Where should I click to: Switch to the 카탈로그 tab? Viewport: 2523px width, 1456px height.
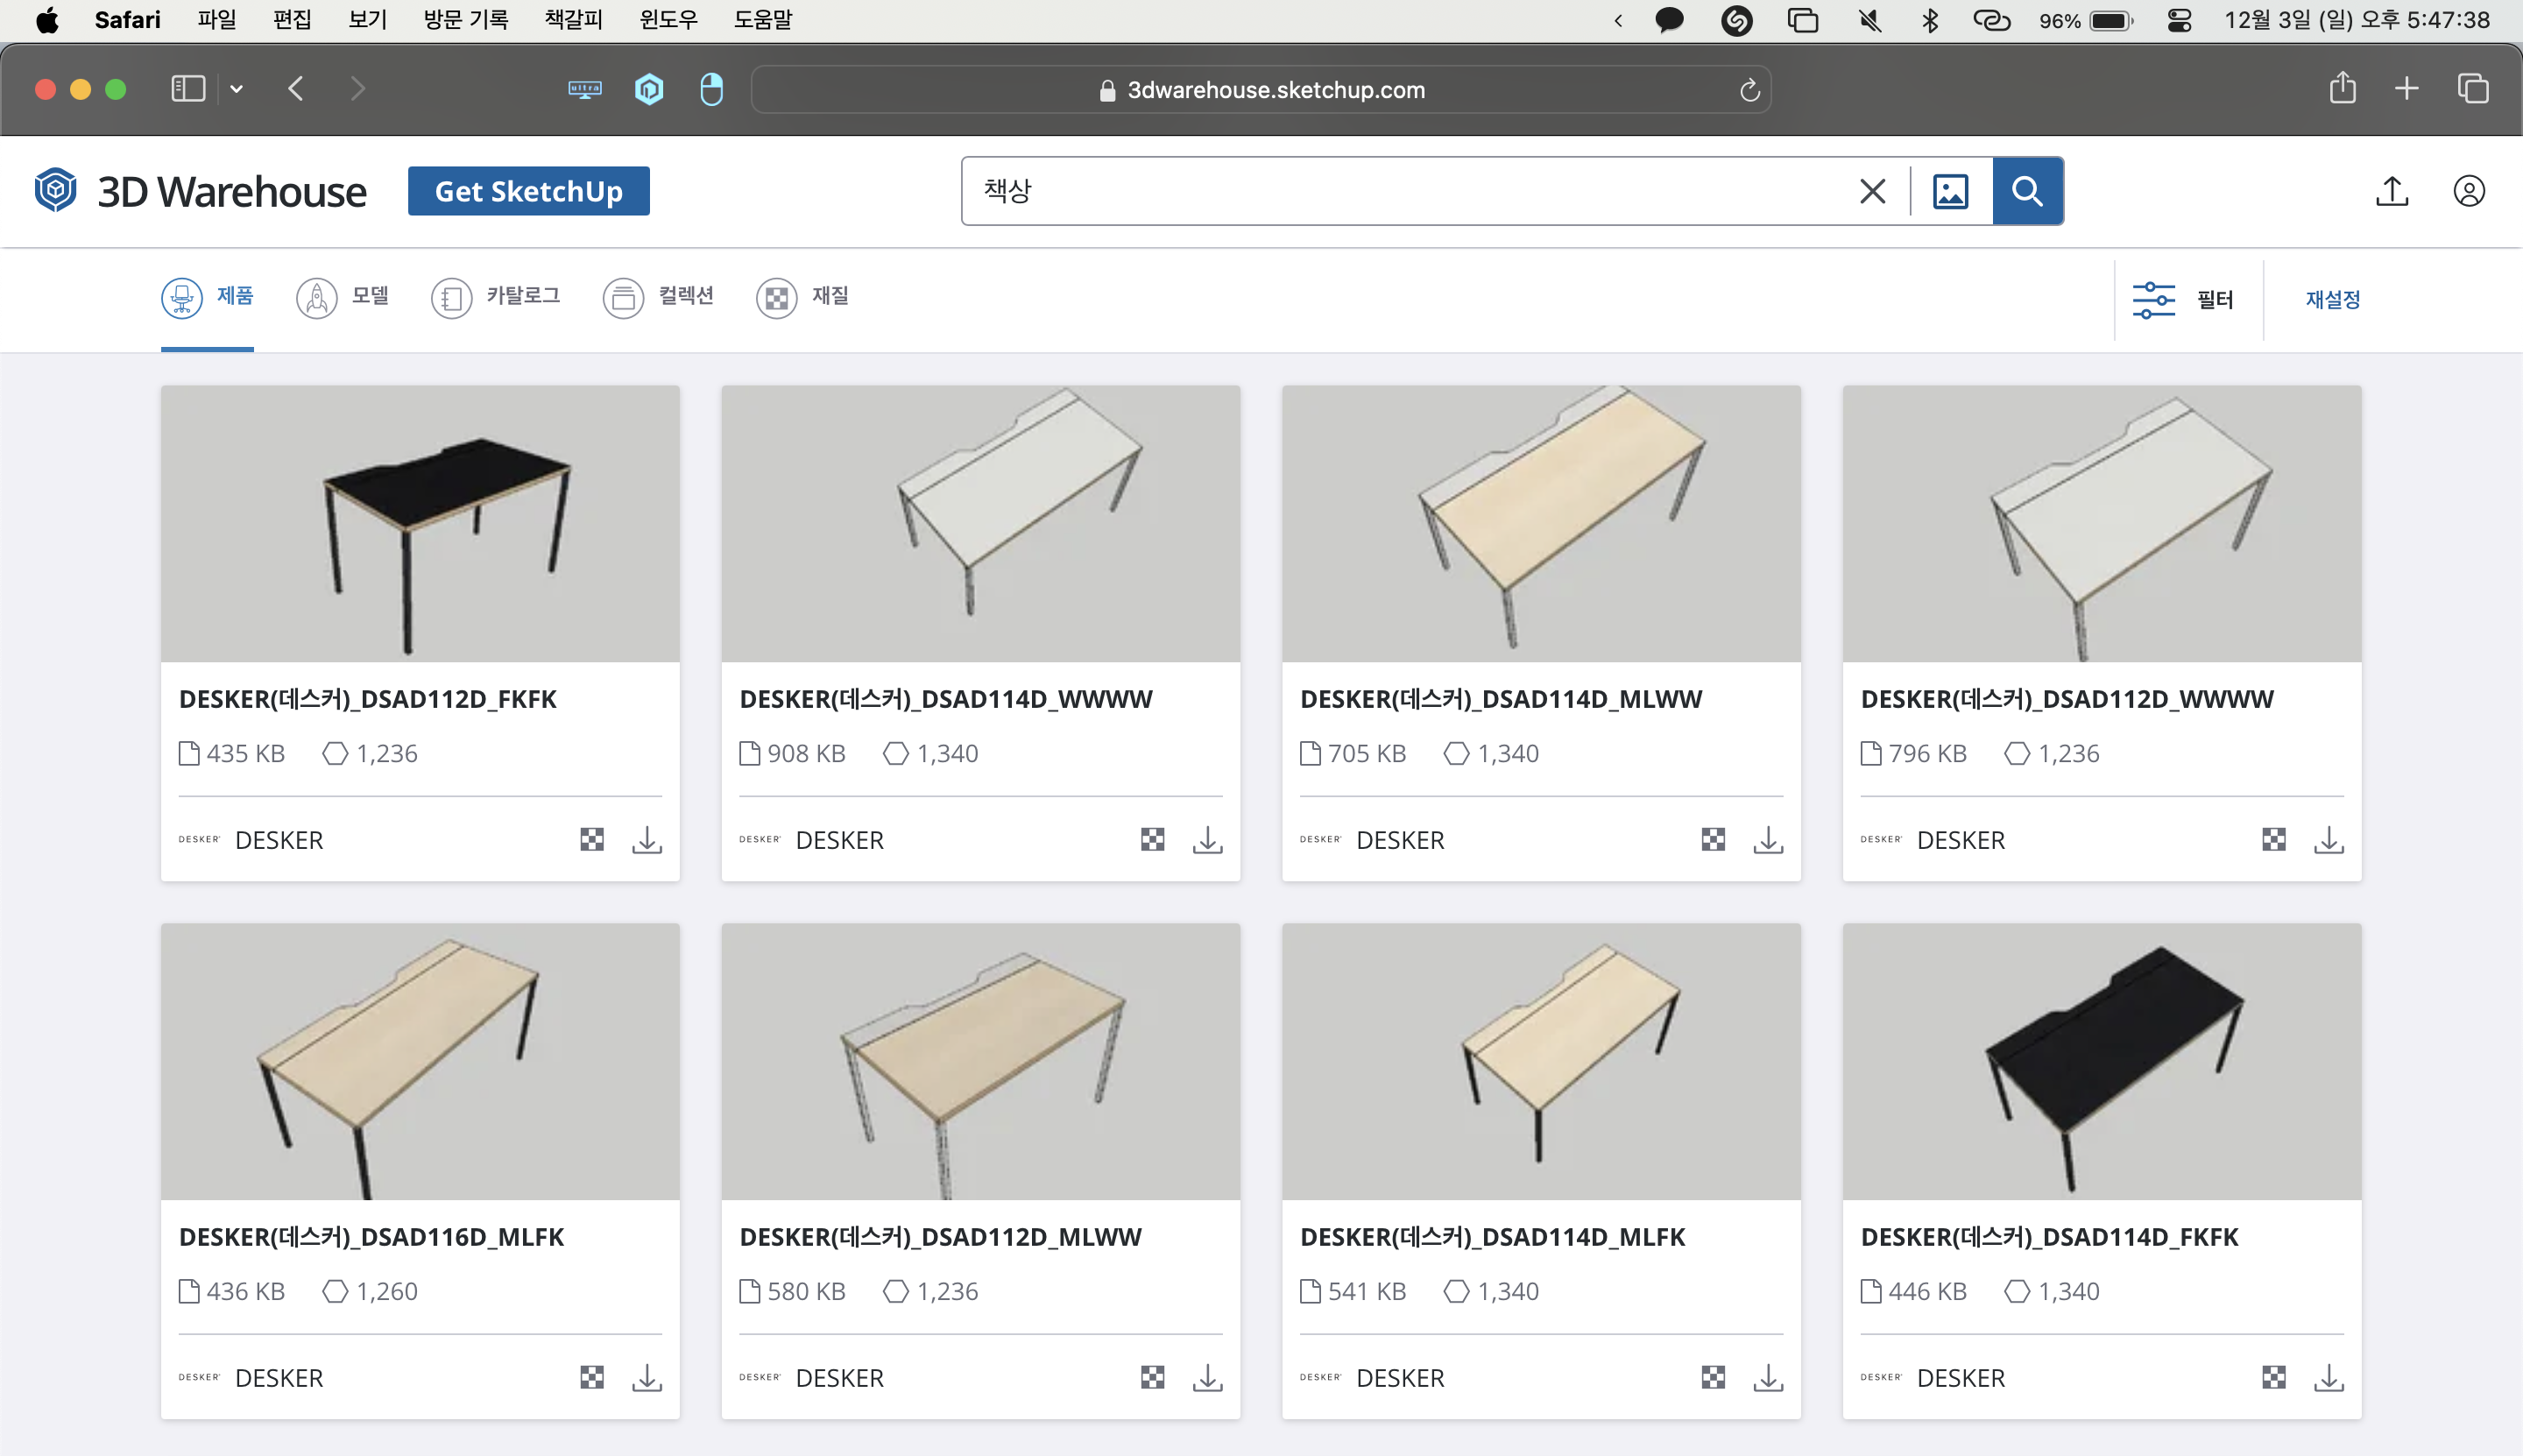point(495,297)
